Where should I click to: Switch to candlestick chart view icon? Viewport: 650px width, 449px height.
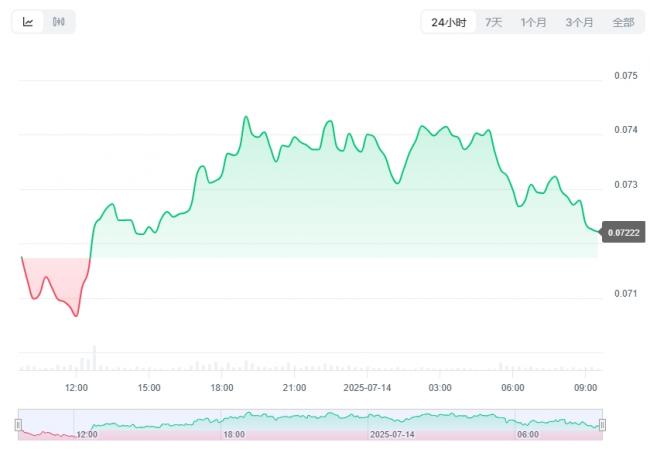(x=58, y=22)
